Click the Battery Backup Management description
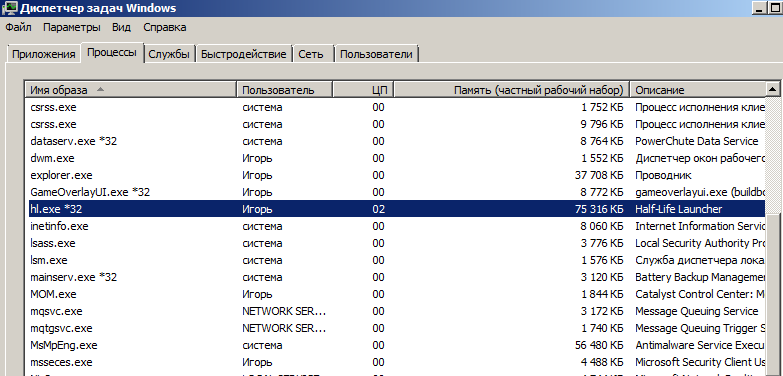This screenshot has width=783, height=376. (x=700, y=277)
